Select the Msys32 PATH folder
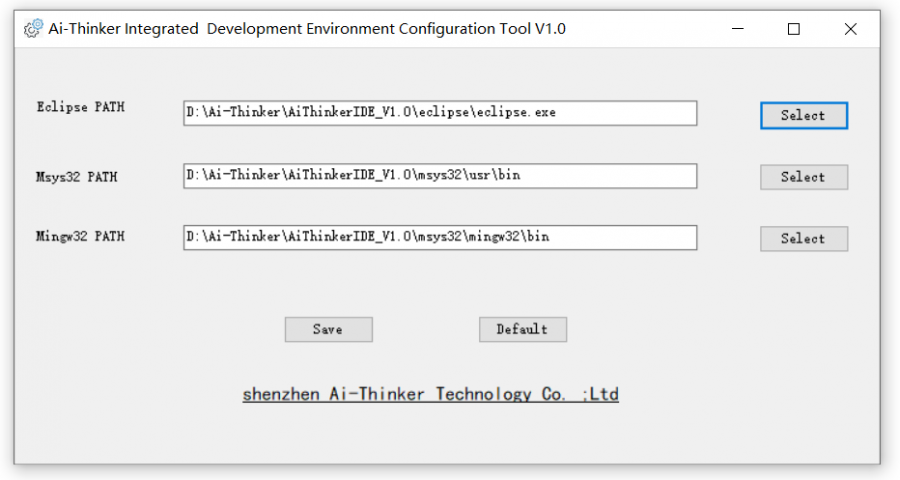The width and height of the screenshot is (900, 480). click(x=804, y=177)
